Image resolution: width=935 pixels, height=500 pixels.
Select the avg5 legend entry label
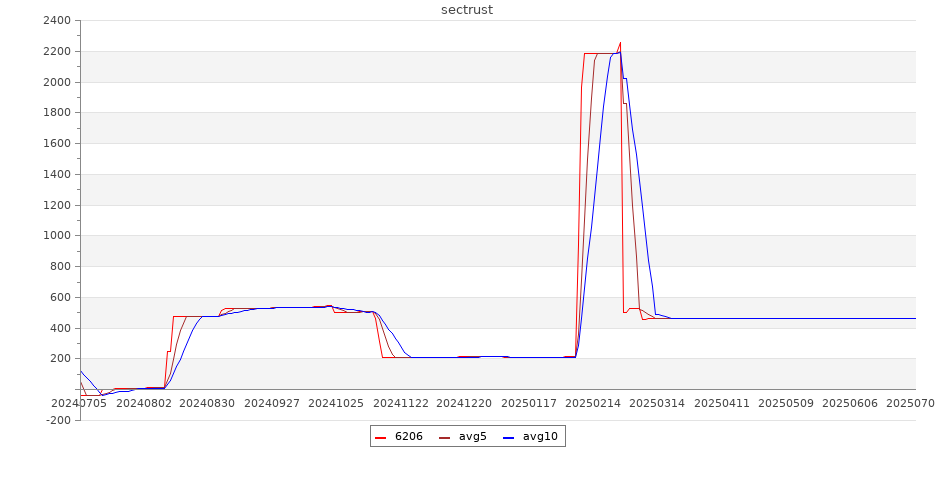click(472, 436)
